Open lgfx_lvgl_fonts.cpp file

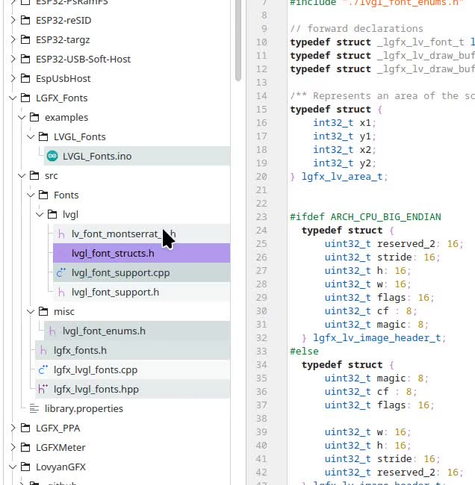coord(133,370)
